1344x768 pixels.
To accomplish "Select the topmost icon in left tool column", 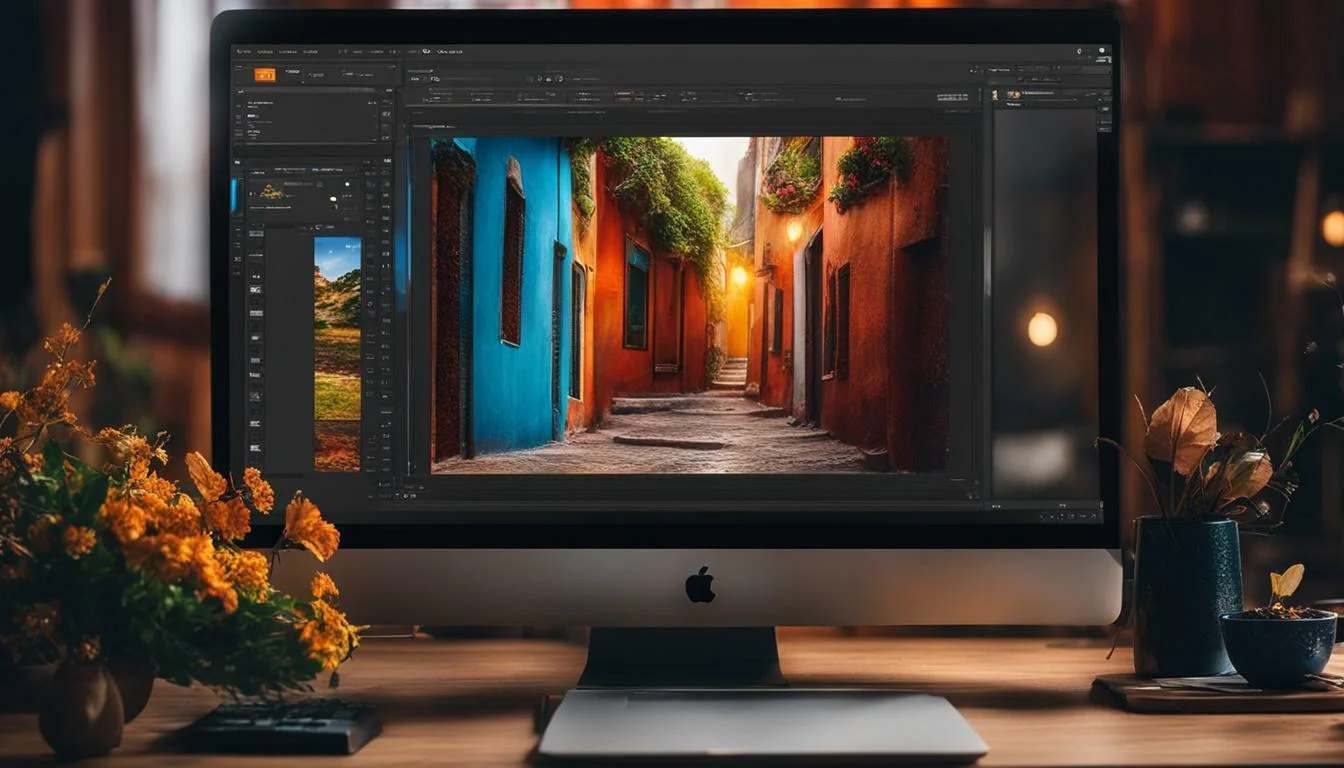I will 254,233.
